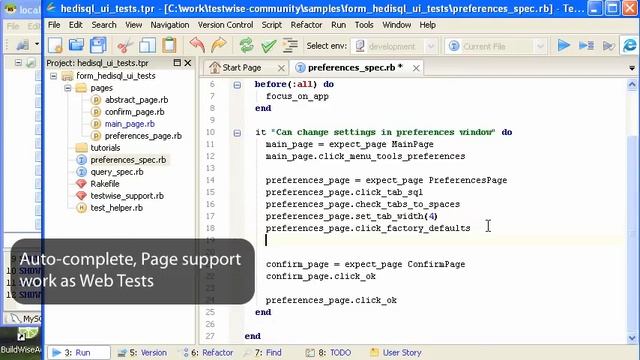Screen dimensions: 640x360
Task: Click the Undo red arrow icon
Action: (197, 45)
